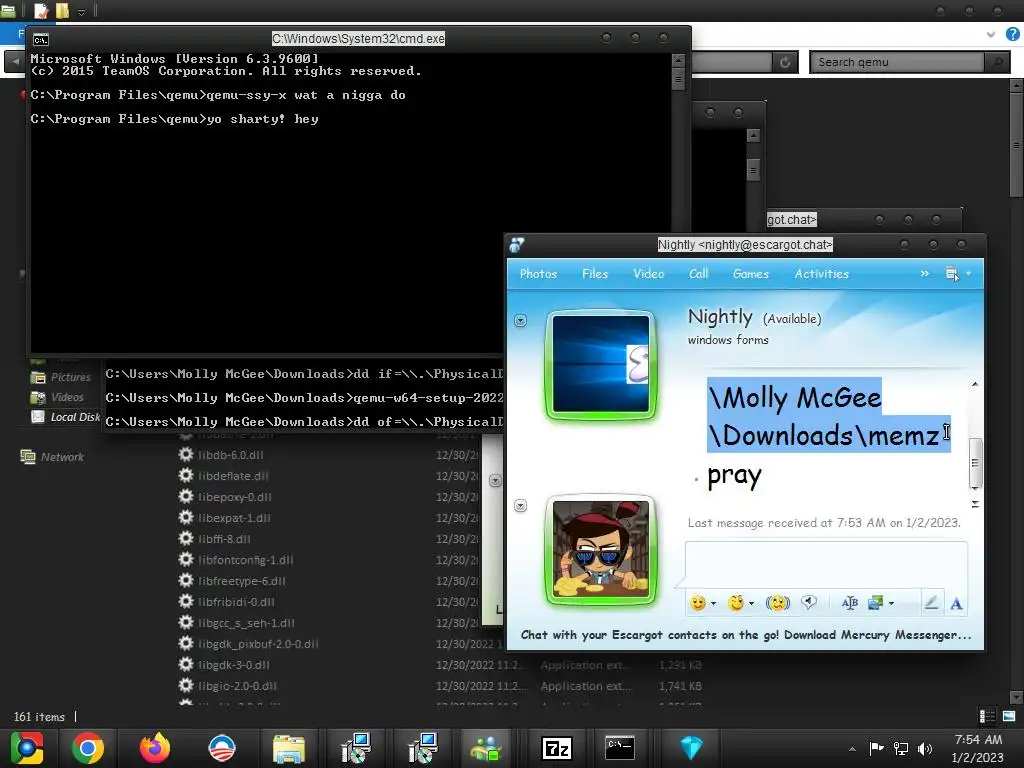Click the messenger menu icon beside Activities overflow
The height and width of the screenshot is (768, 1024).
pyautogui.click(x=952, y=274)
